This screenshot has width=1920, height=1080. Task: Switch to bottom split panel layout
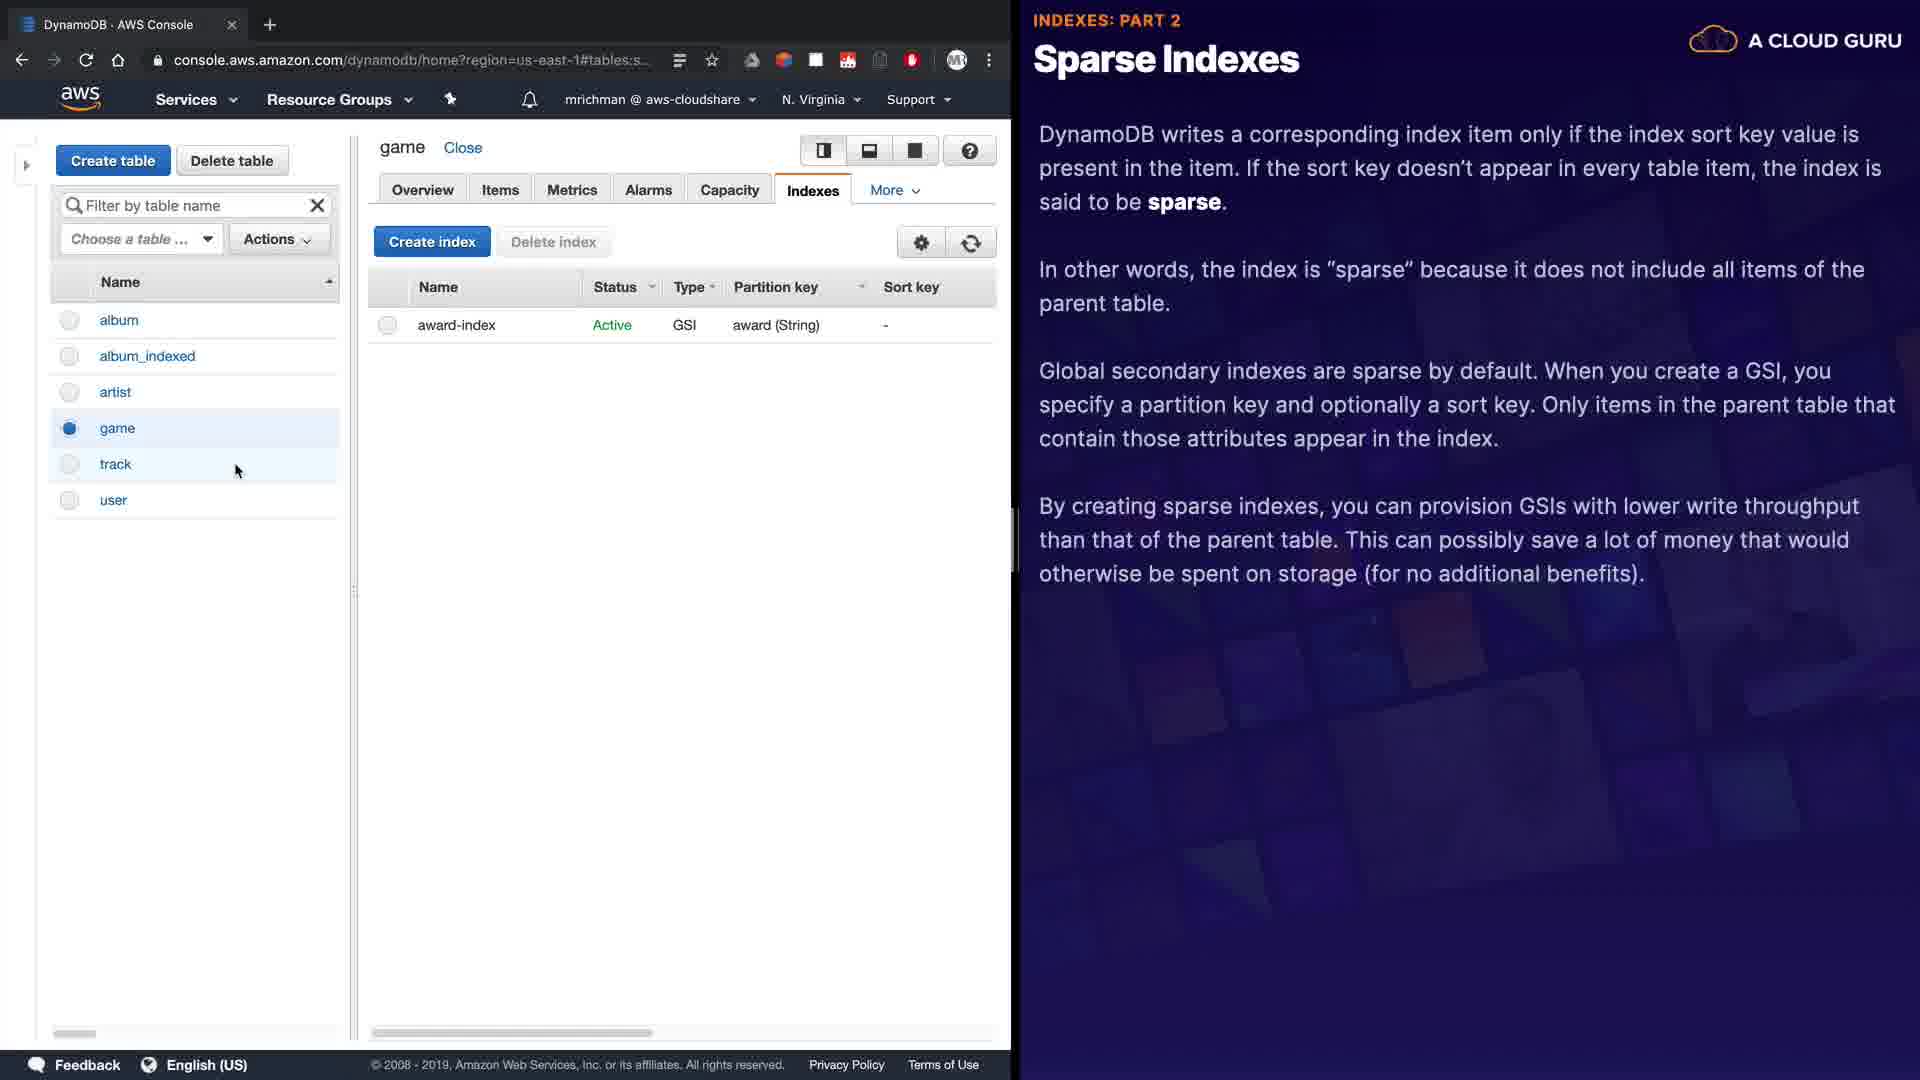[x=869, y=151]
